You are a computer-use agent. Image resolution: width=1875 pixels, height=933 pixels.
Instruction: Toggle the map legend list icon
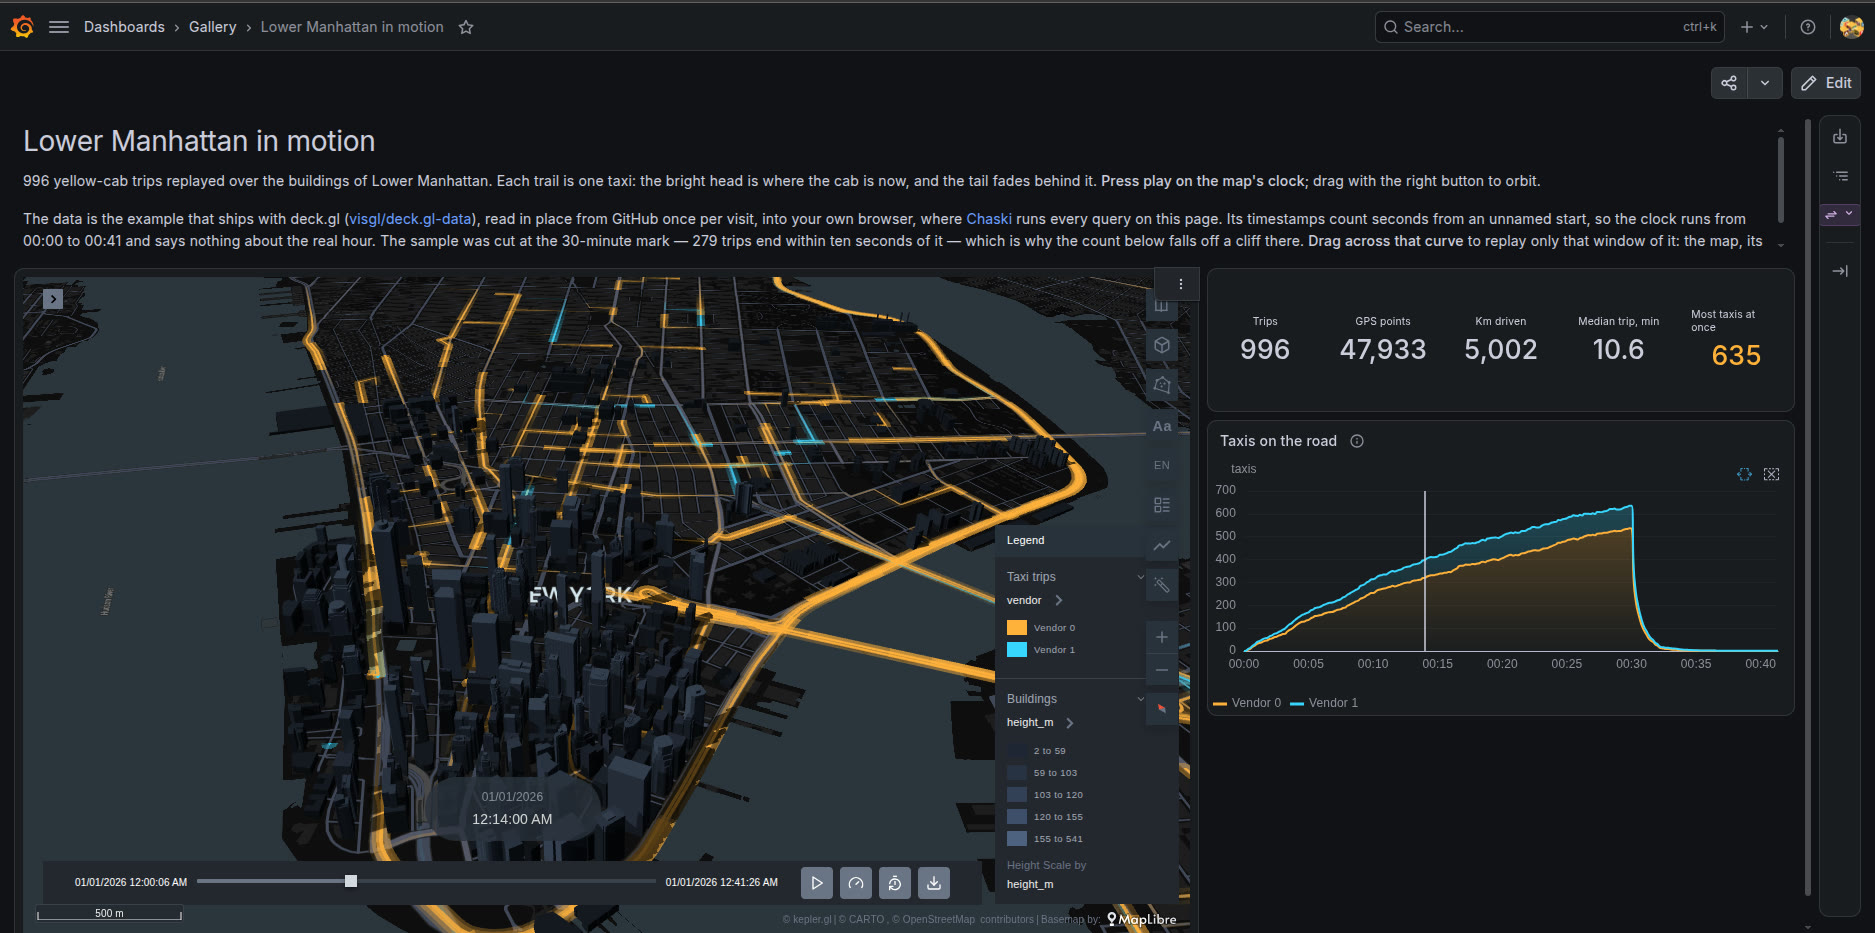pos(1162,505)
